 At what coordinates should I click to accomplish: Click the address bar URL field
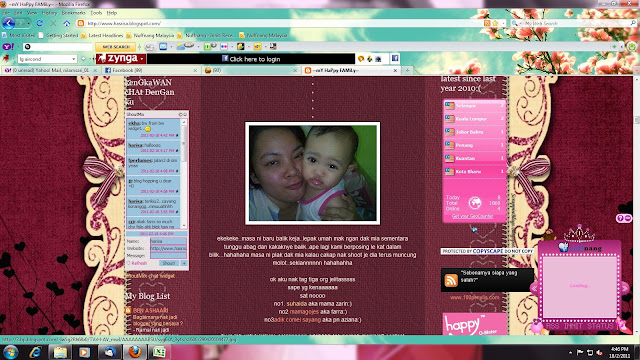pyautogui.click(x=282, y=23)
